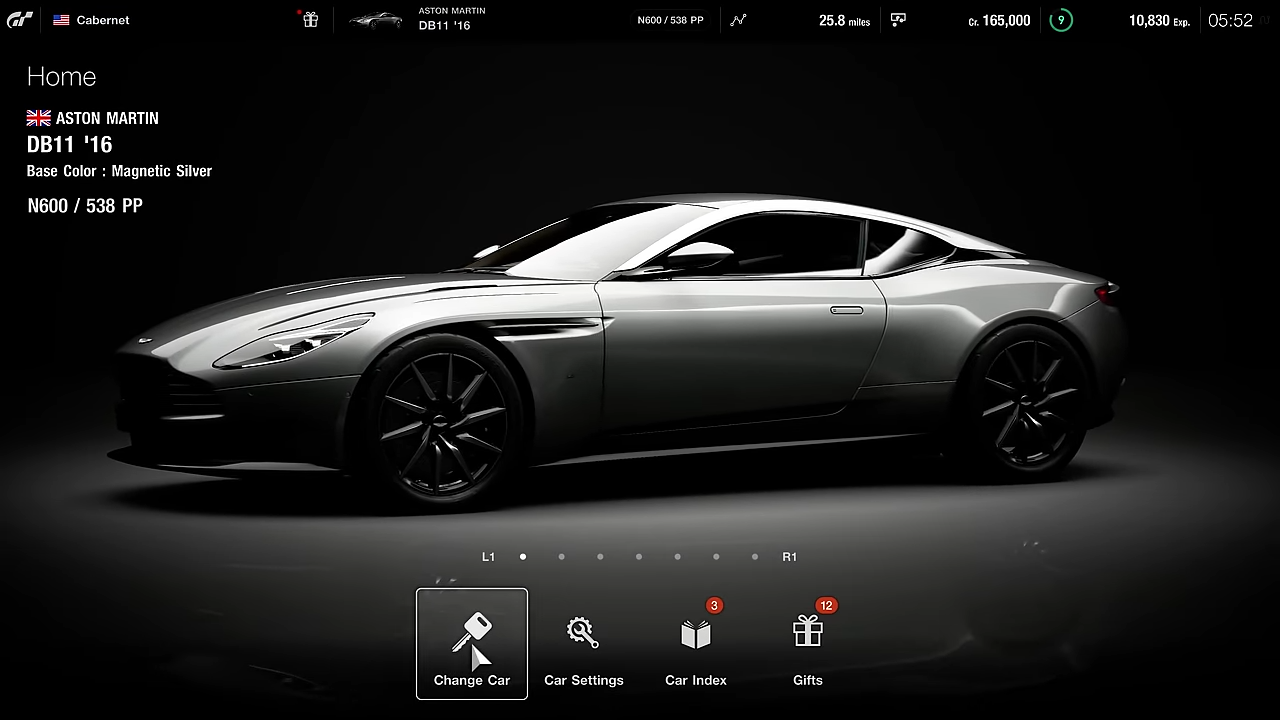This screenshot has width=1280, height=720.
Task: Click the N600 / 538 PP badge in top bar
Action: [x=670, y=20]
